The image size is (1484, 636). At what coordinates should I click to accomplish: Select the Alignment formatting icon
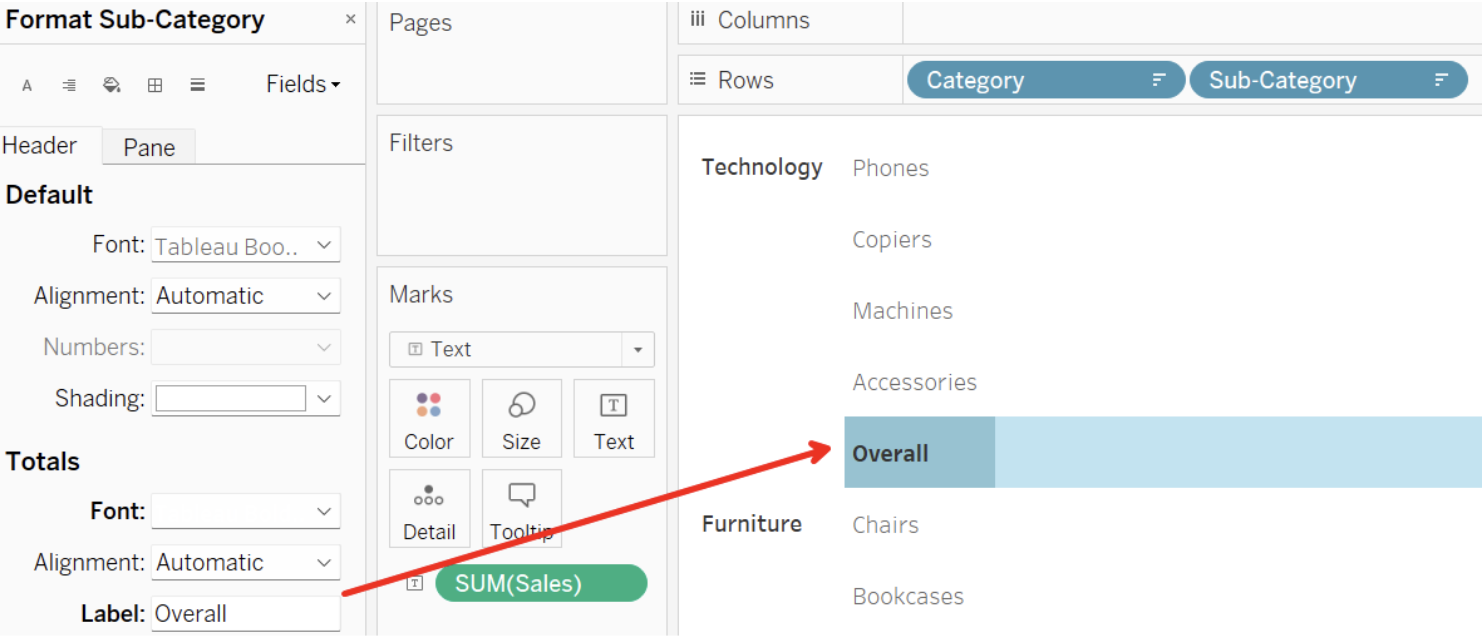[x=68, y=85]
